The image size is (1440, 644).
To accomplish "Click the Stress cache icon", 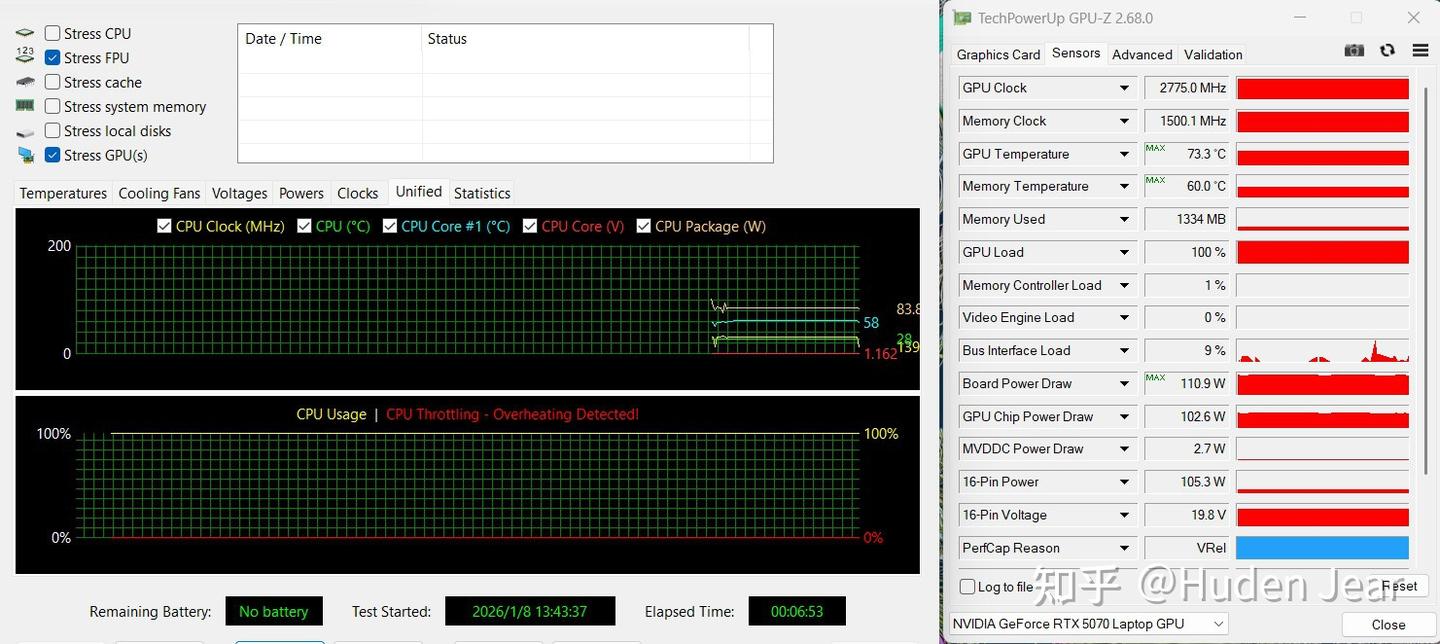I will click(x=25, y=82).
